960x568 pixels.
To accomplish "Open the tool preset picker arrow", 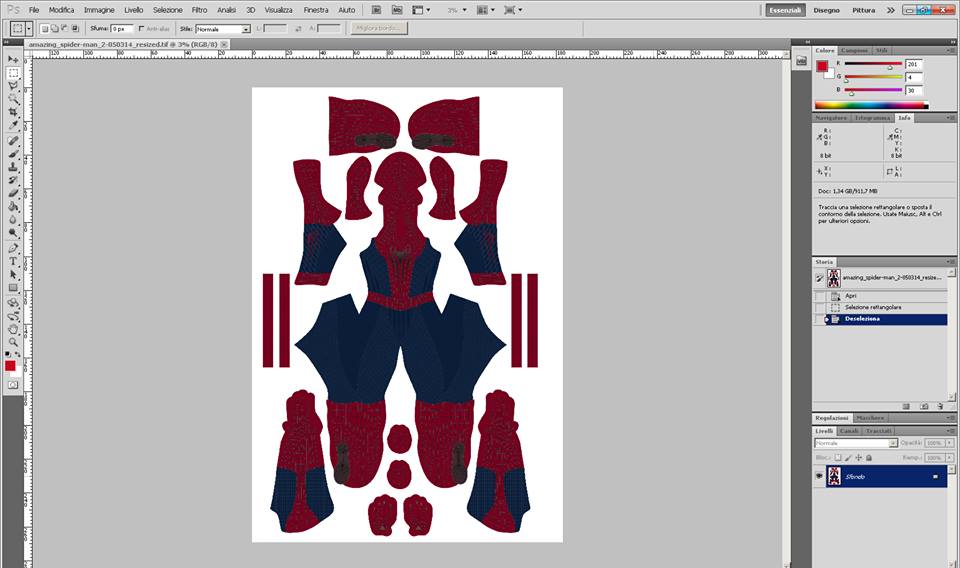I will tap(29, 29).
